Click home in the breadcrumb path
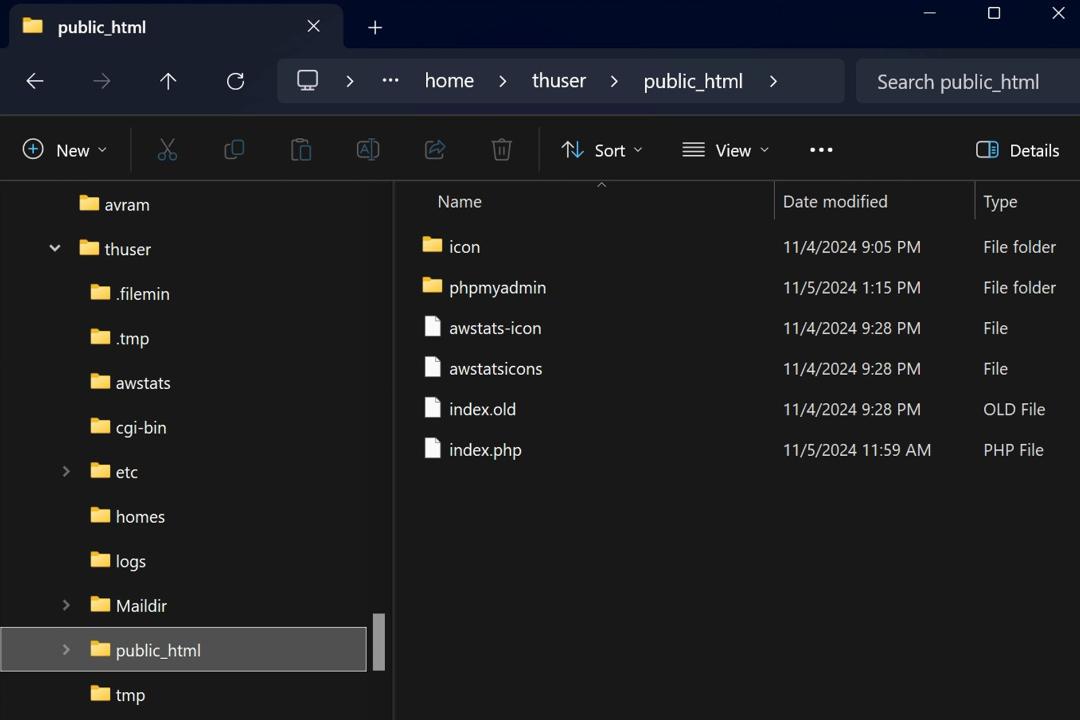This screenshot has height=720, width=1080. tap(449, 81)
